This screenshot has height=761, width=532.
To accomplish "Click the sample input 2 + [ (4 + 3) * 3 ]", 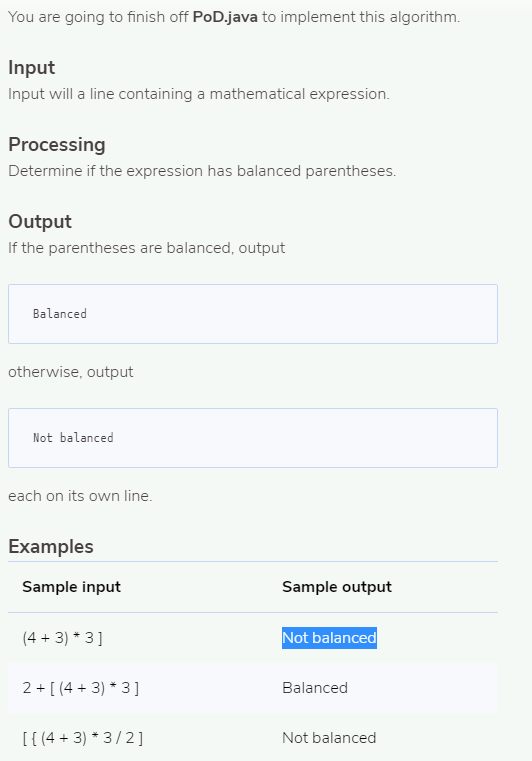I will tap(81, 688).
